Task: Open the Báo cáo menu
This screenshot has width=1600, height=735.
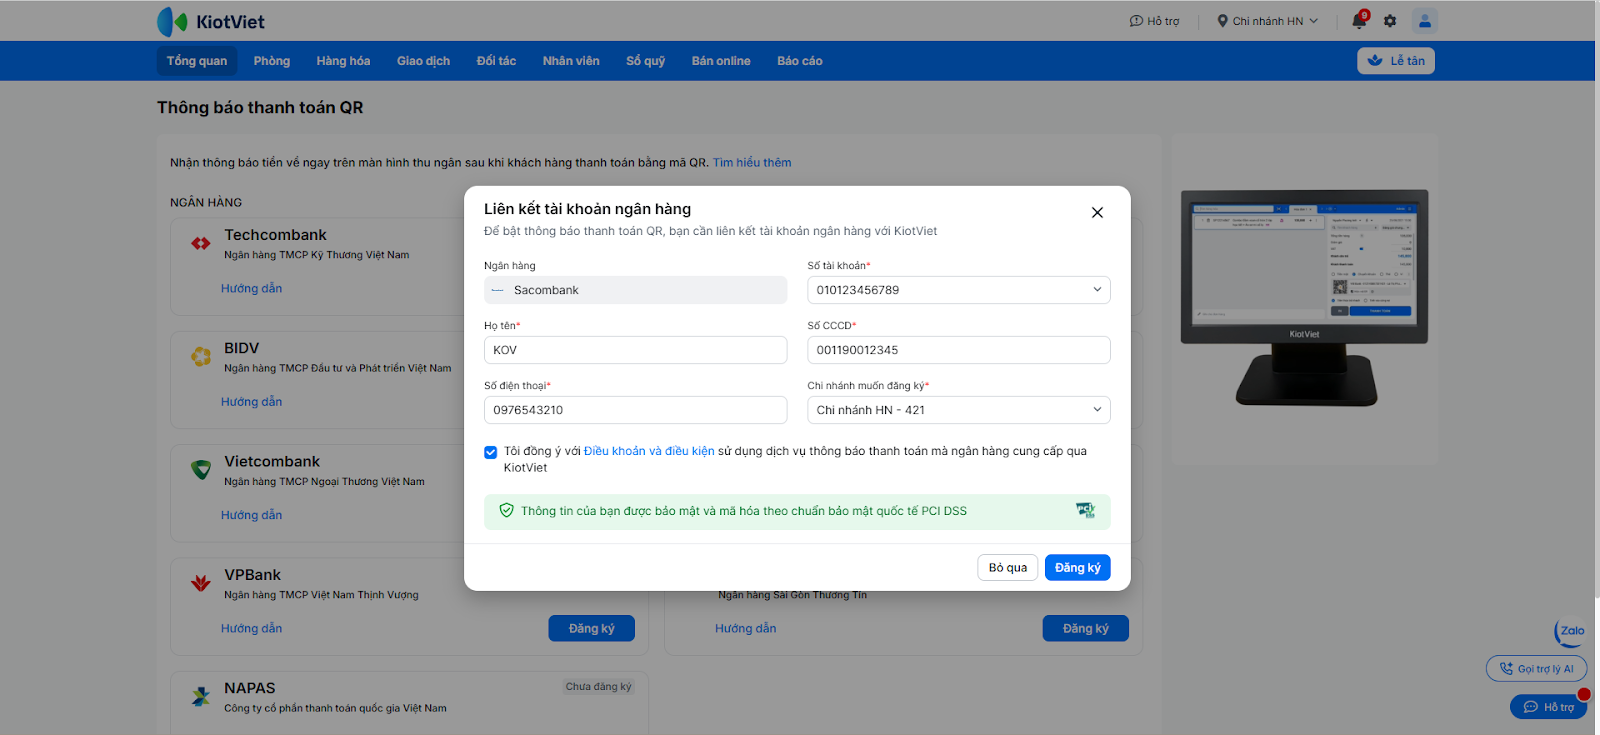Action: 800,61
